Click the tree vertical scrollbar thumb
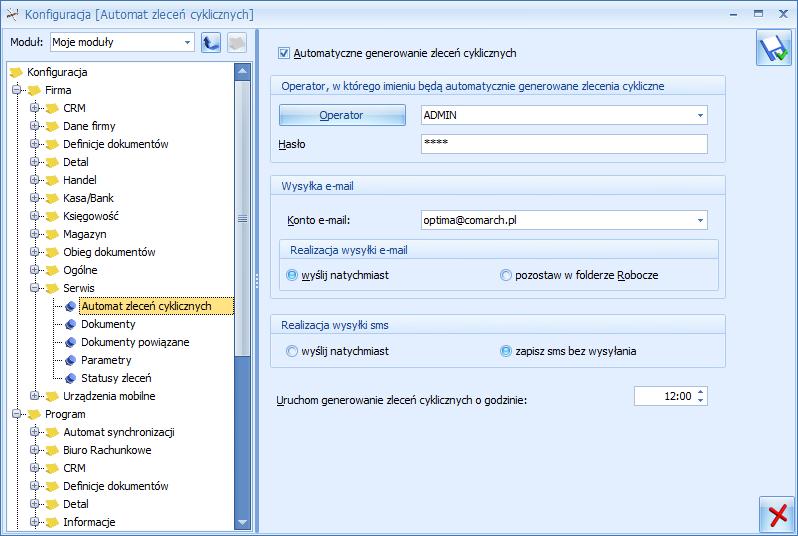 (242, 218)
